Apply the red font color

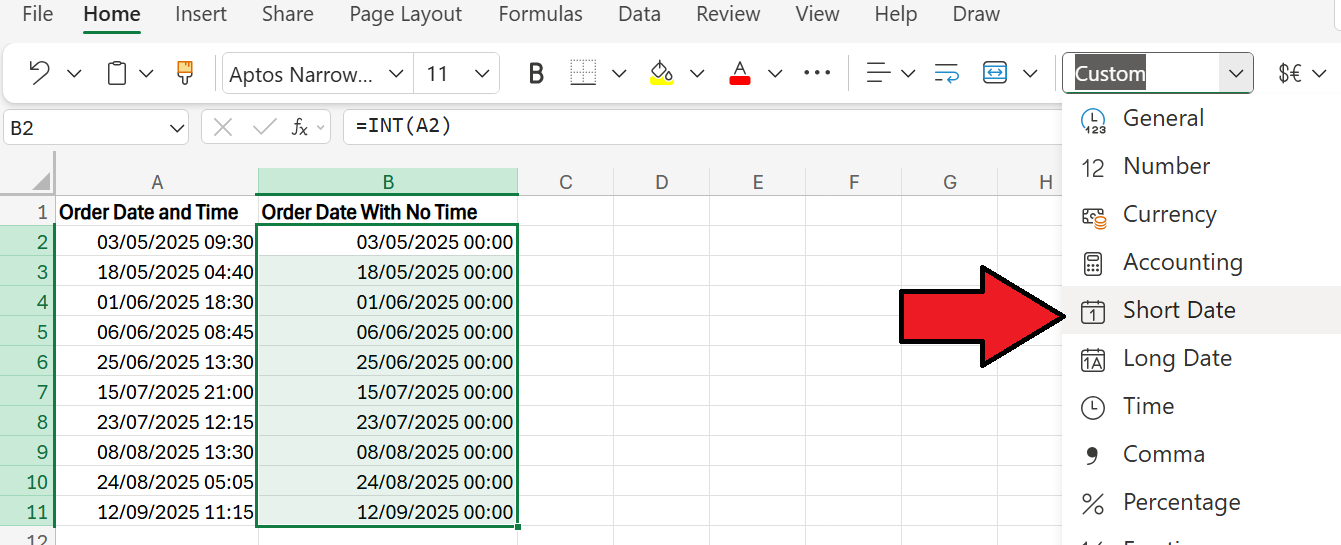click(740, 73)
